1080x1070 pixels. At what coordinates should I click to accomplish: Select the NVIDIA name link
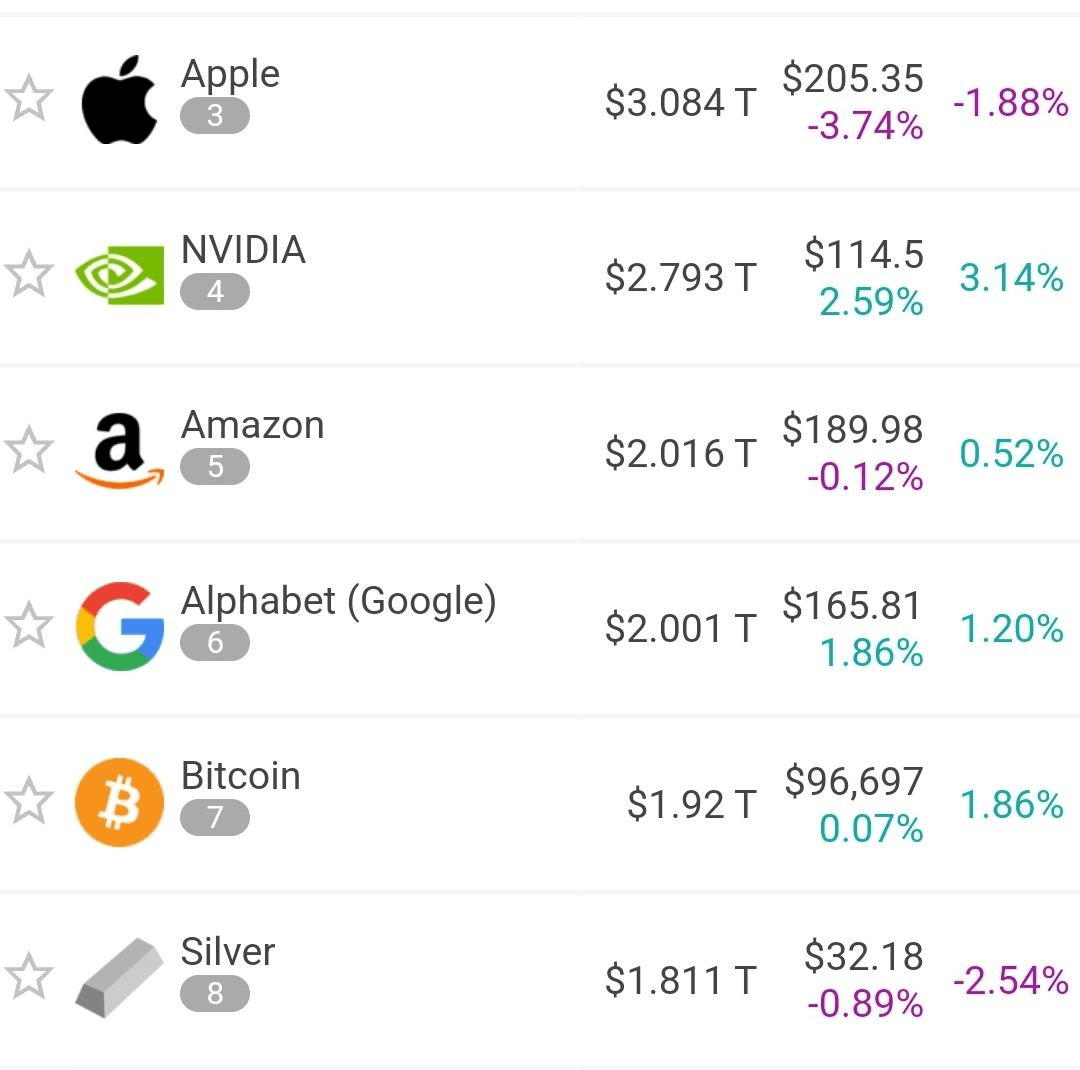[243, 249]
